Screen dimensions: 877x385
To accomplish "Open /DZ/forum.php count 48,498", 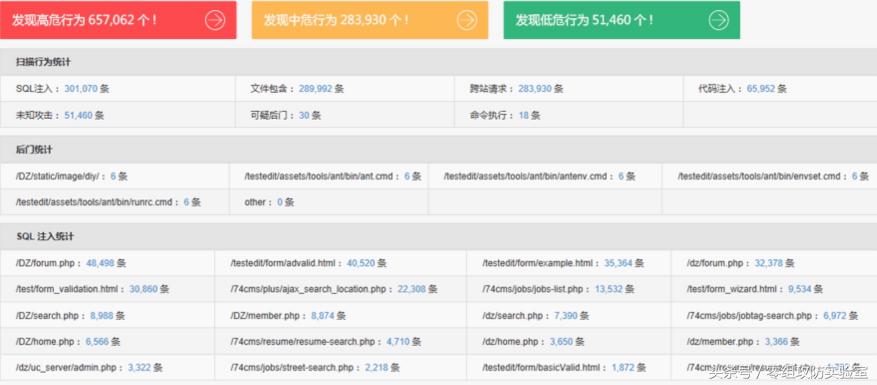I will point(100,262).
